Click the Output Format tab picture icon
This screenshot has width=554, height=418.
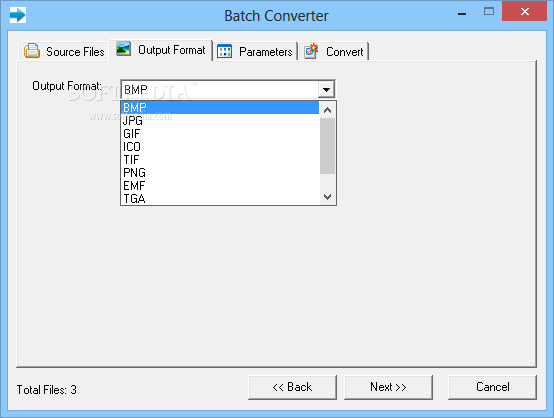(x=123, y=48)
